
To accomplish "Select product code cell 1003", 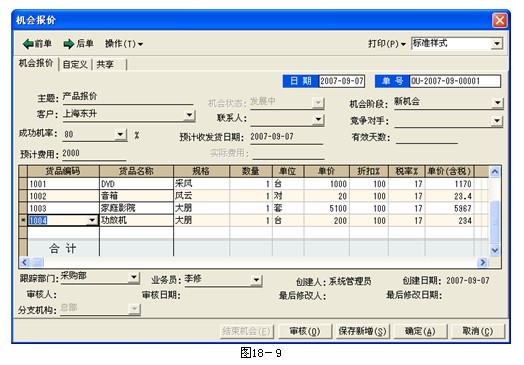I will point(63,208).
